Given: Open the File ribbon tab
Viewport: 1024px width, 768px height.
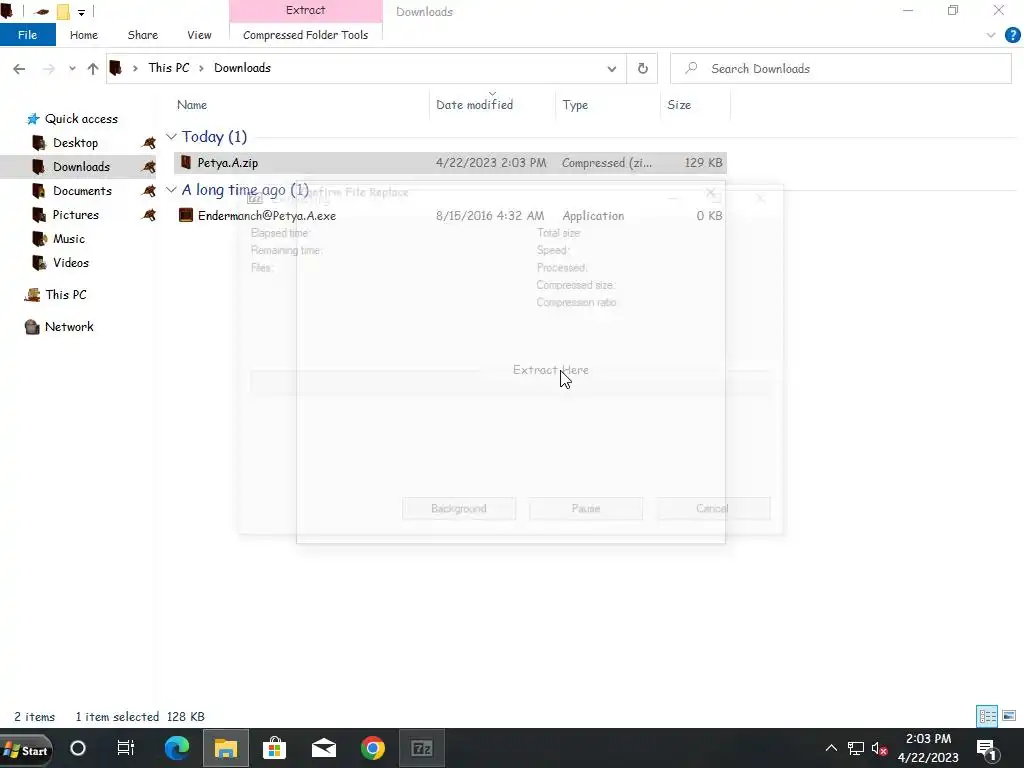Looking at the screenshot, I should coord(27,35).
